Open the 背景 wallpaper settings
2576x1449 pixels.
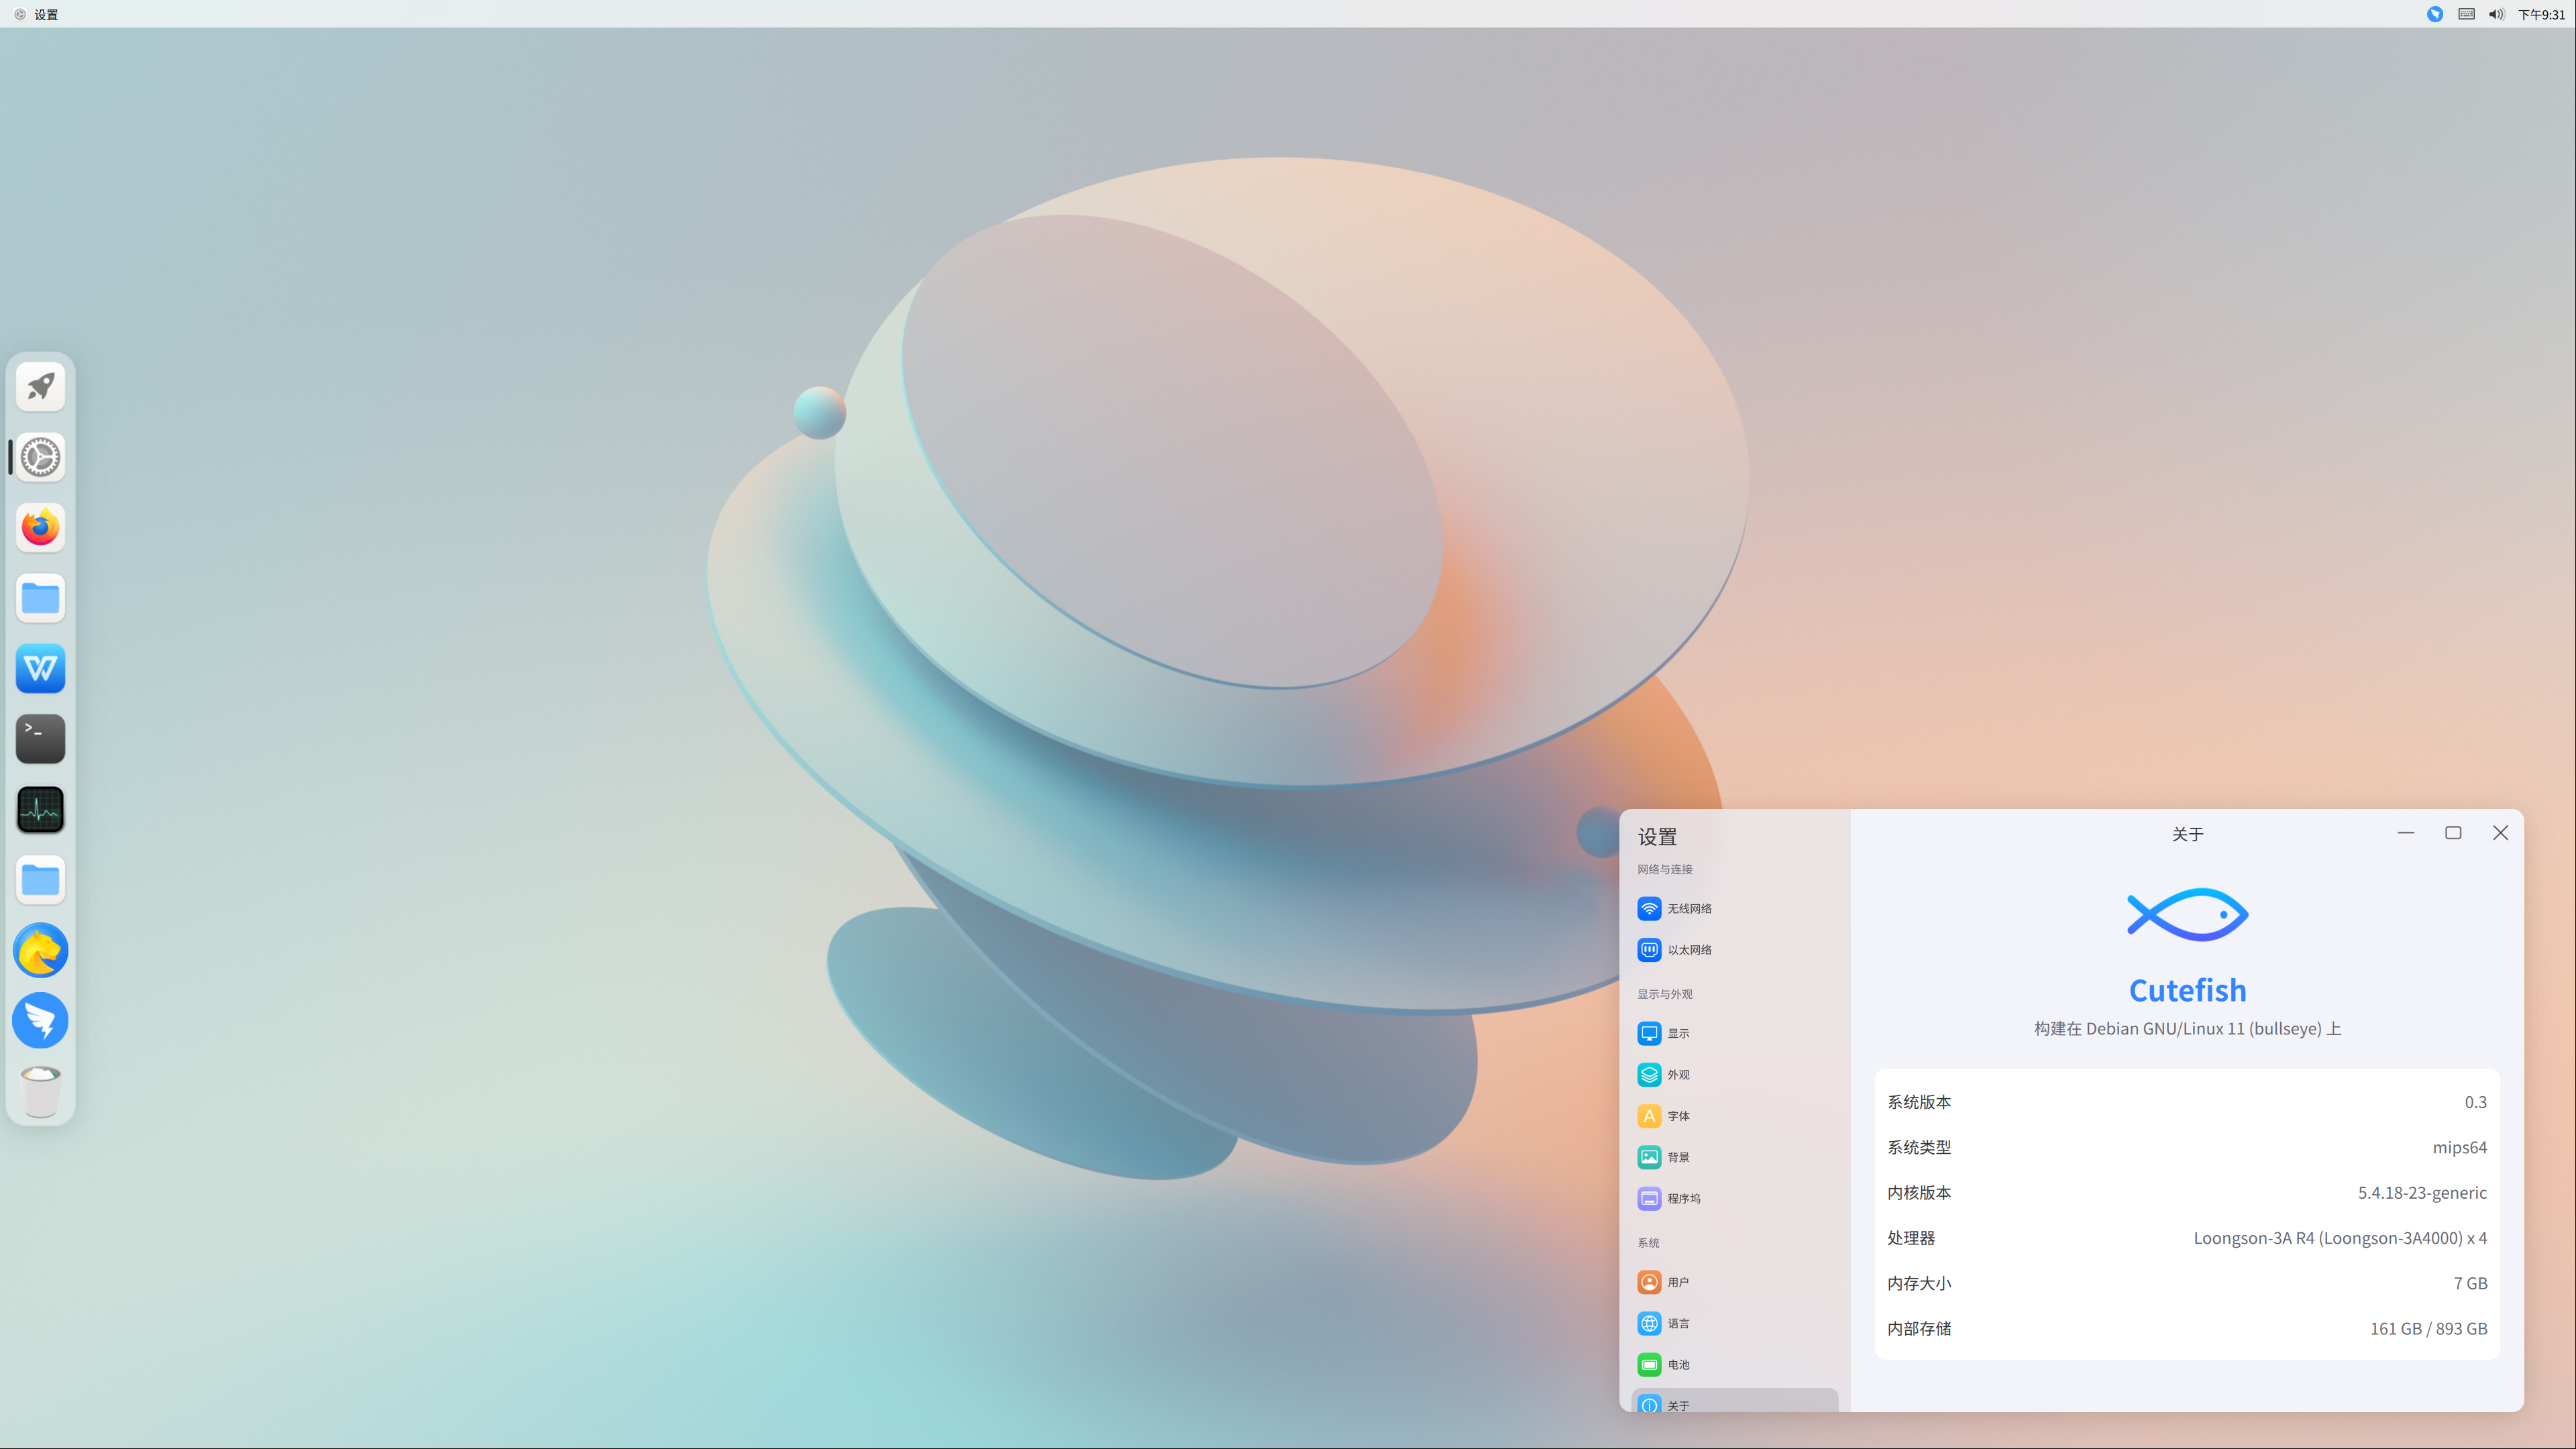1734,1157
